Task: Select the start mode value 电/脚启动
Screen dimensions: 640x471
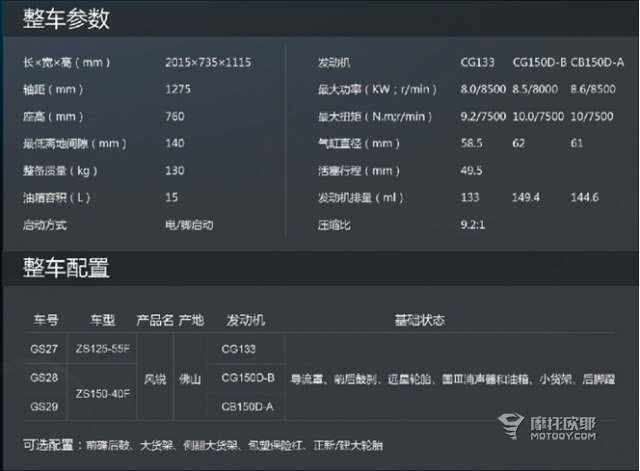Action: point(189,225)
